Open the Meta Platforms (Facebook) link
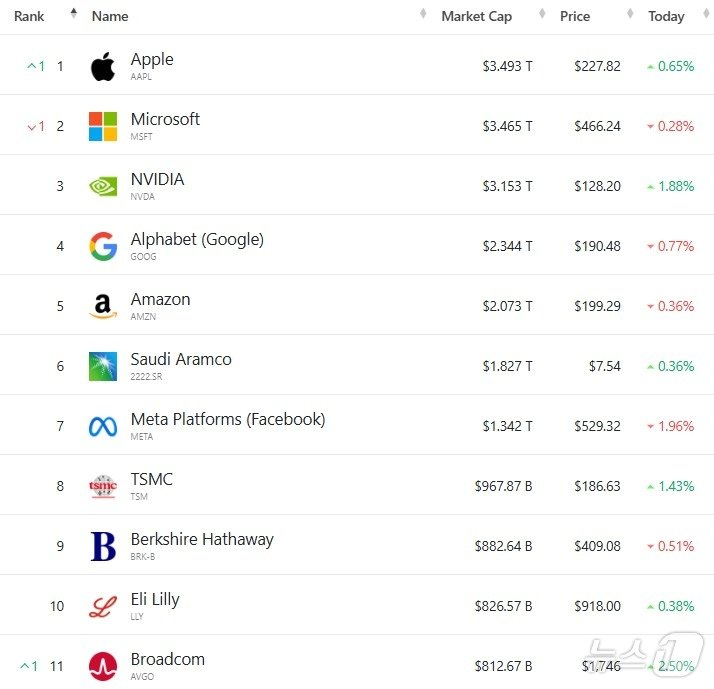 228,420
